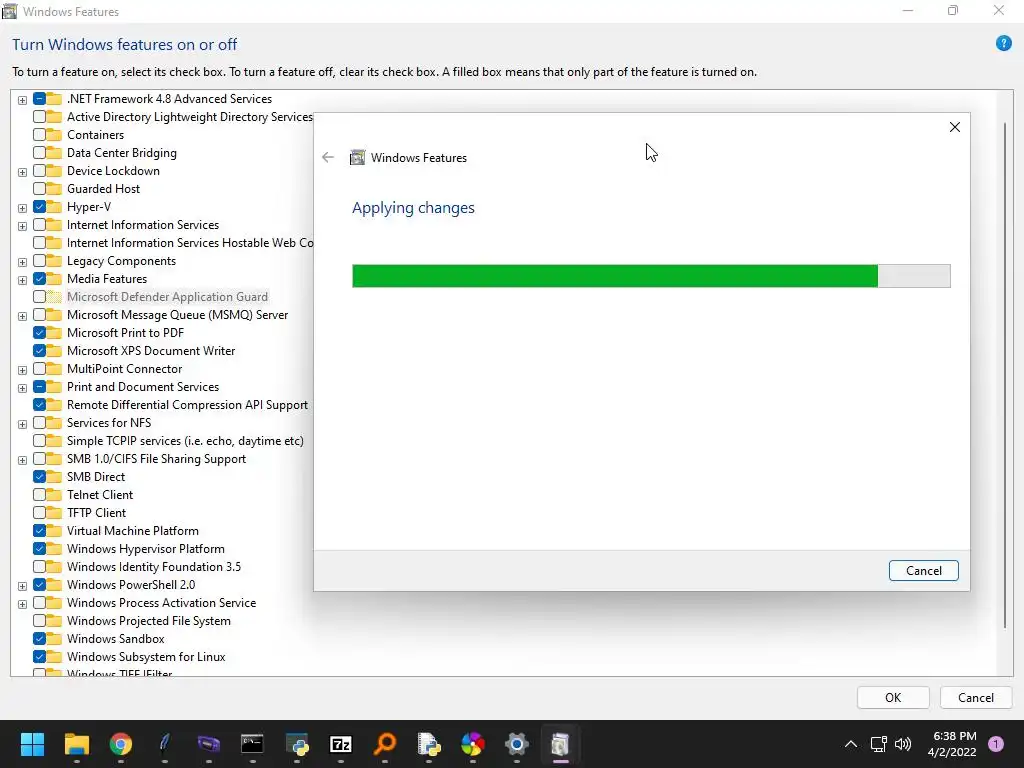Screen dimensions: 1024x768
Task: Click the Containers folder icon
Action: 55,135
